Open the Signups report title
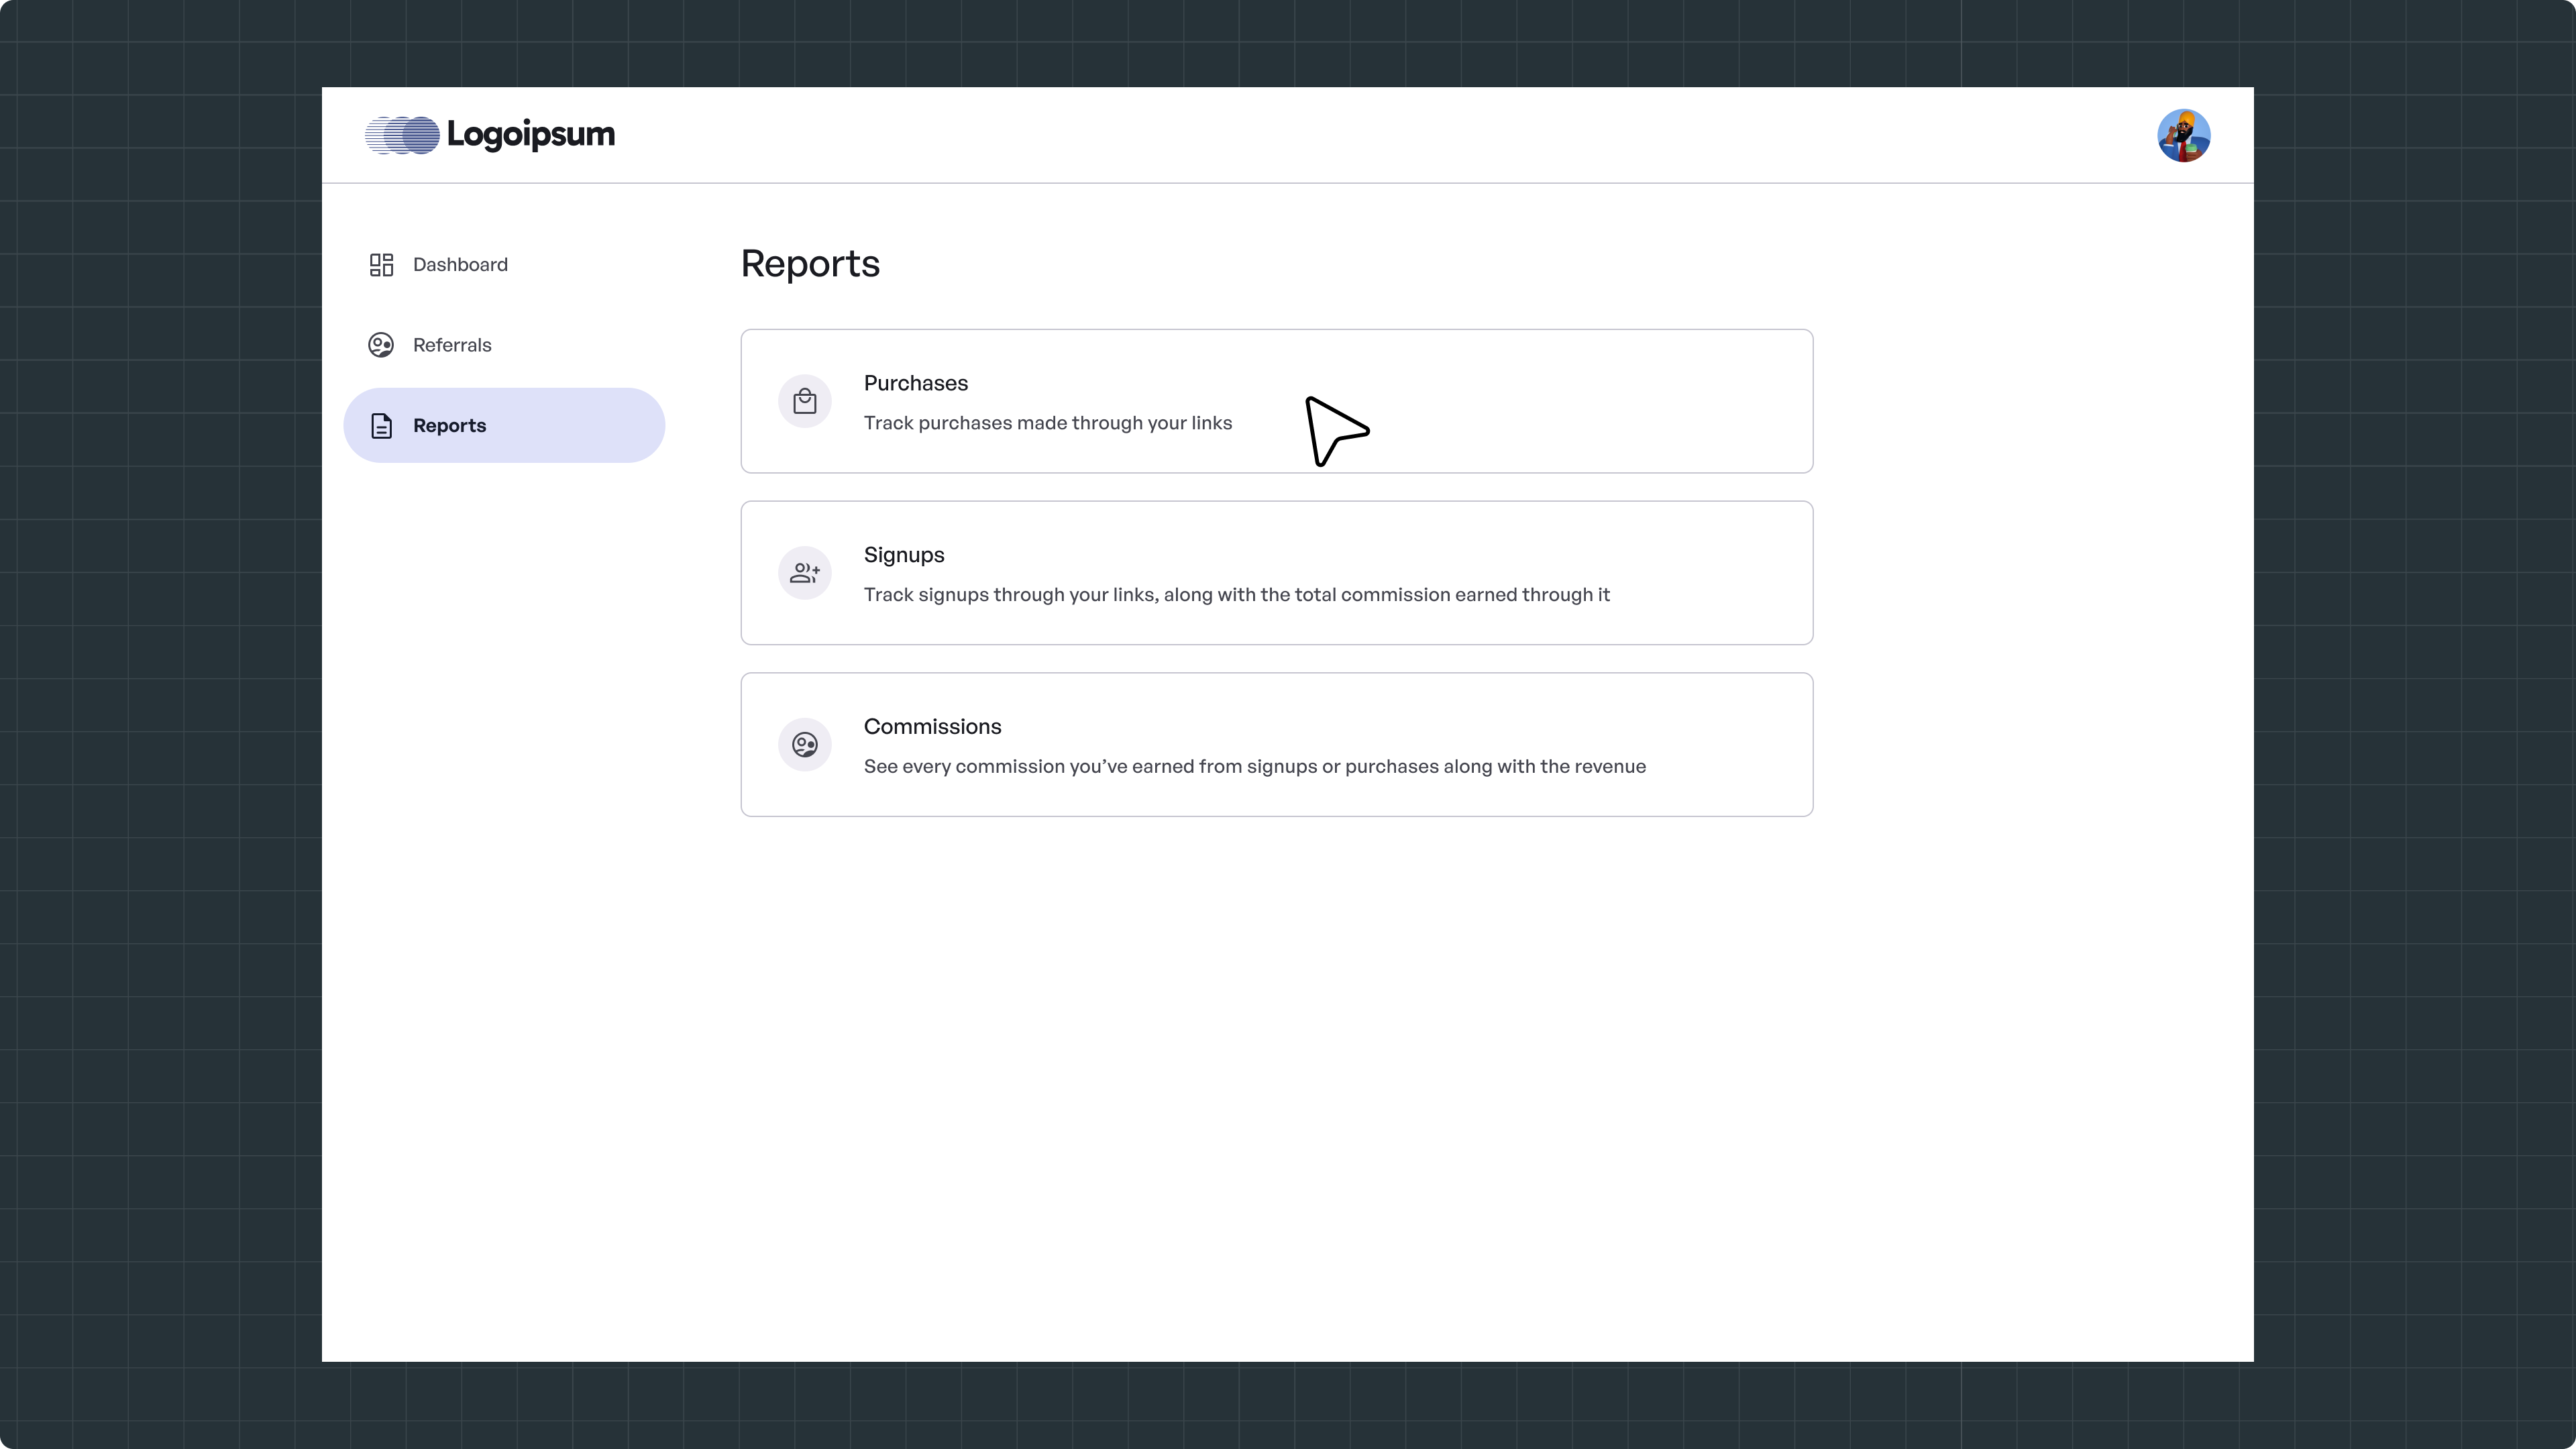The image size is (2576, 1449). click(903, 555)
